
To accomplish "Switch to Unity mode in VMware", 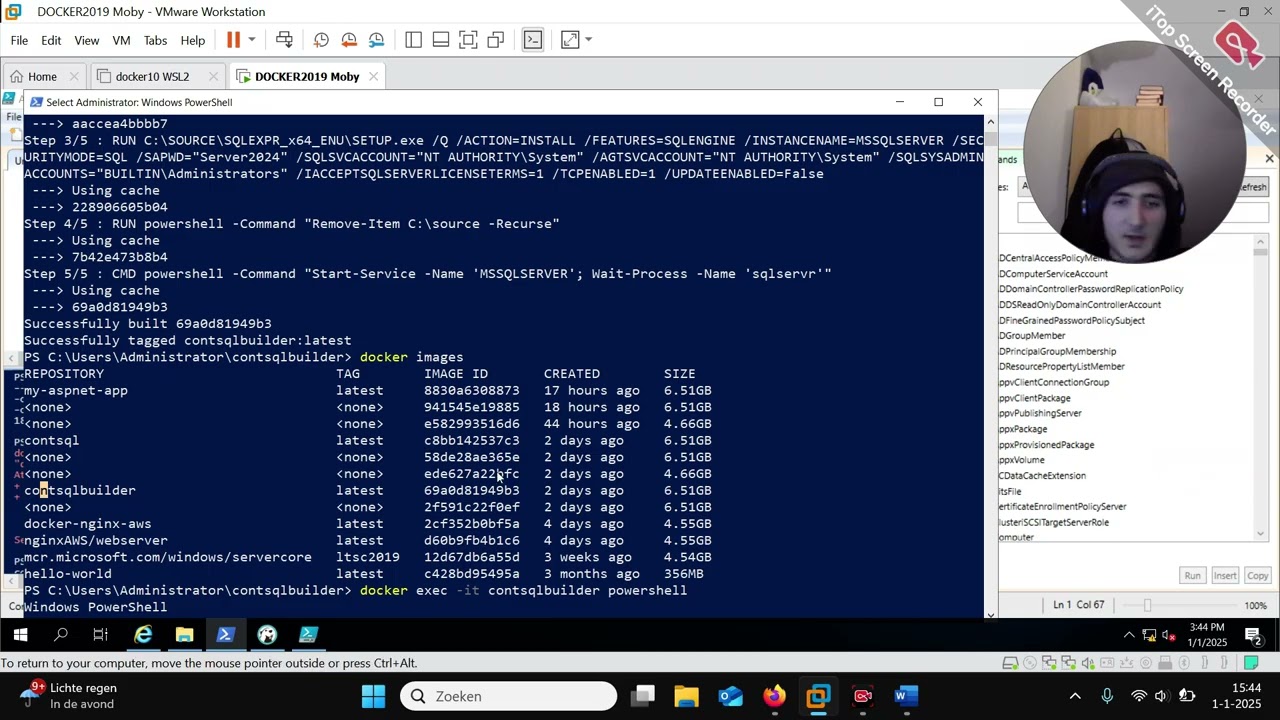I will tap(496, 40).
